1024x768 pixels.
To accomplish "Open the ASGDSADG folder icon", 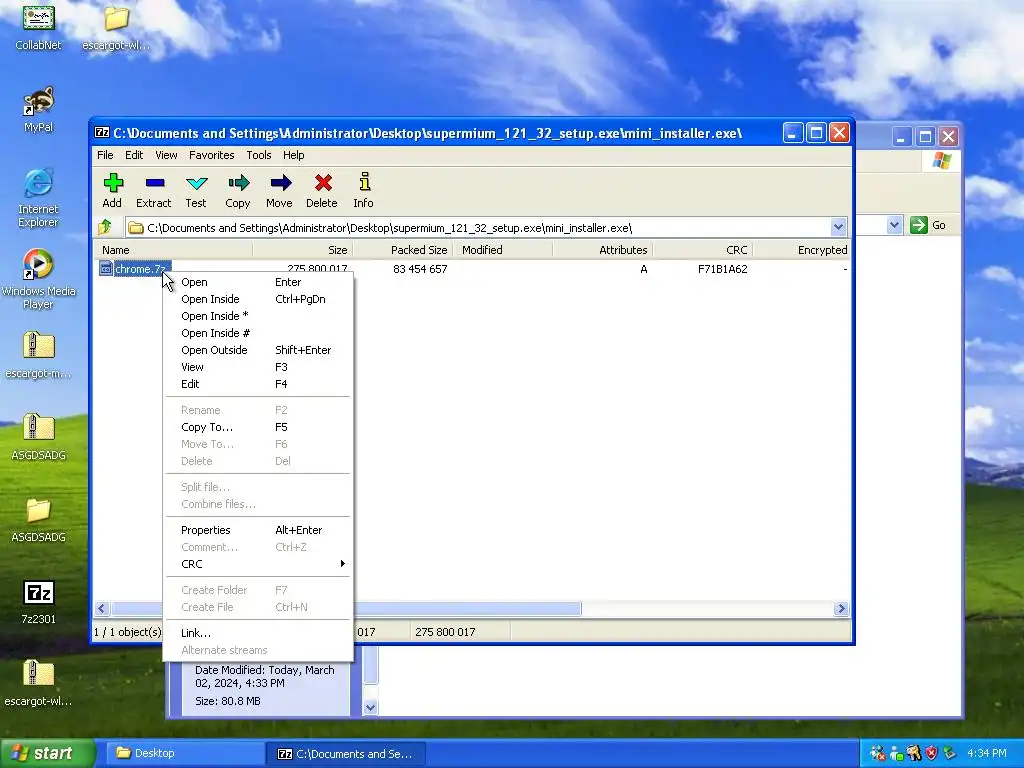I will pos(39,519).
